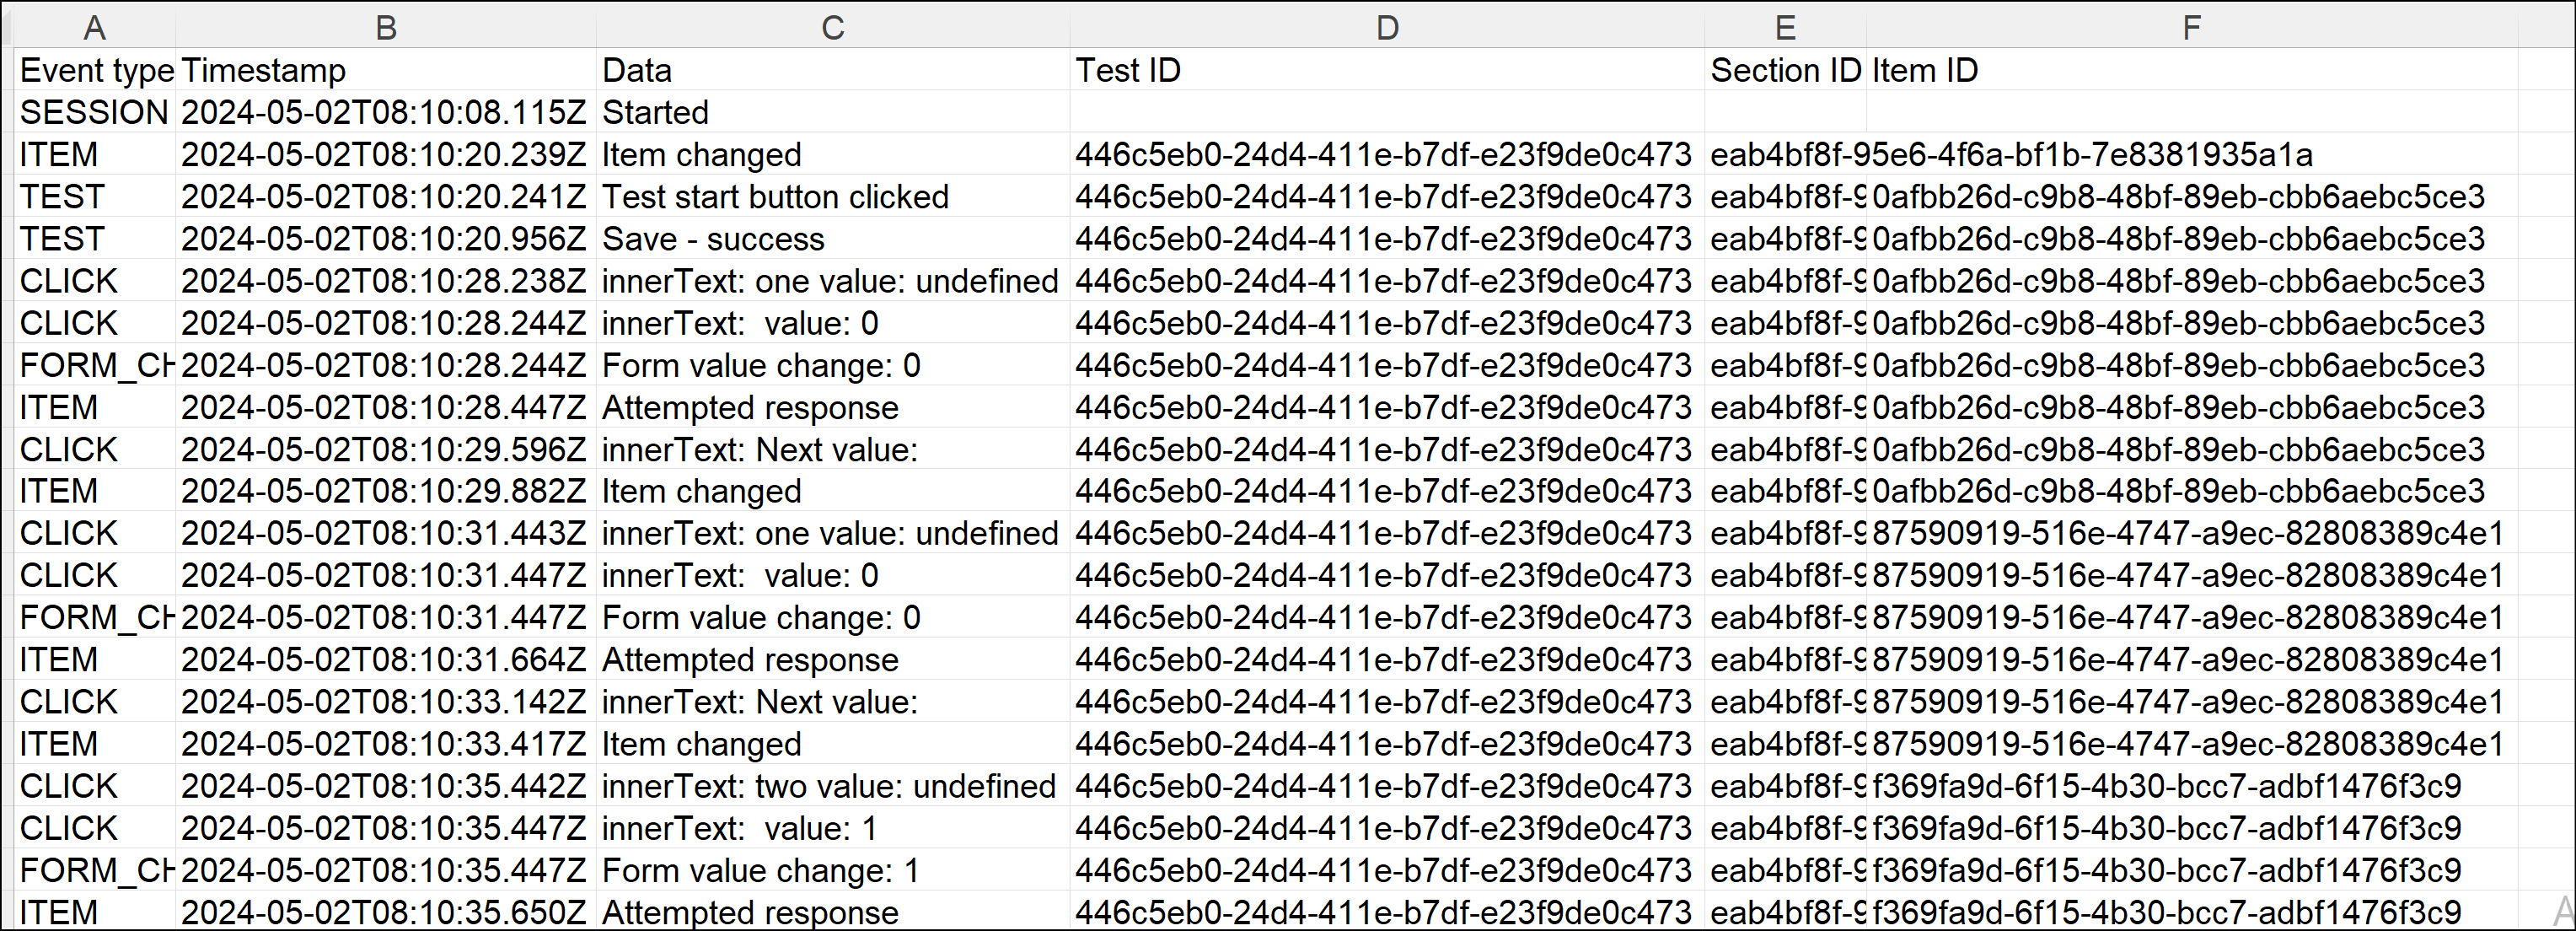2576x931 pixels.
Task: Select timestamp 2024-05-02T08:10:33.417Z cell
Action: pyautogui.click(x=386, y=743)
